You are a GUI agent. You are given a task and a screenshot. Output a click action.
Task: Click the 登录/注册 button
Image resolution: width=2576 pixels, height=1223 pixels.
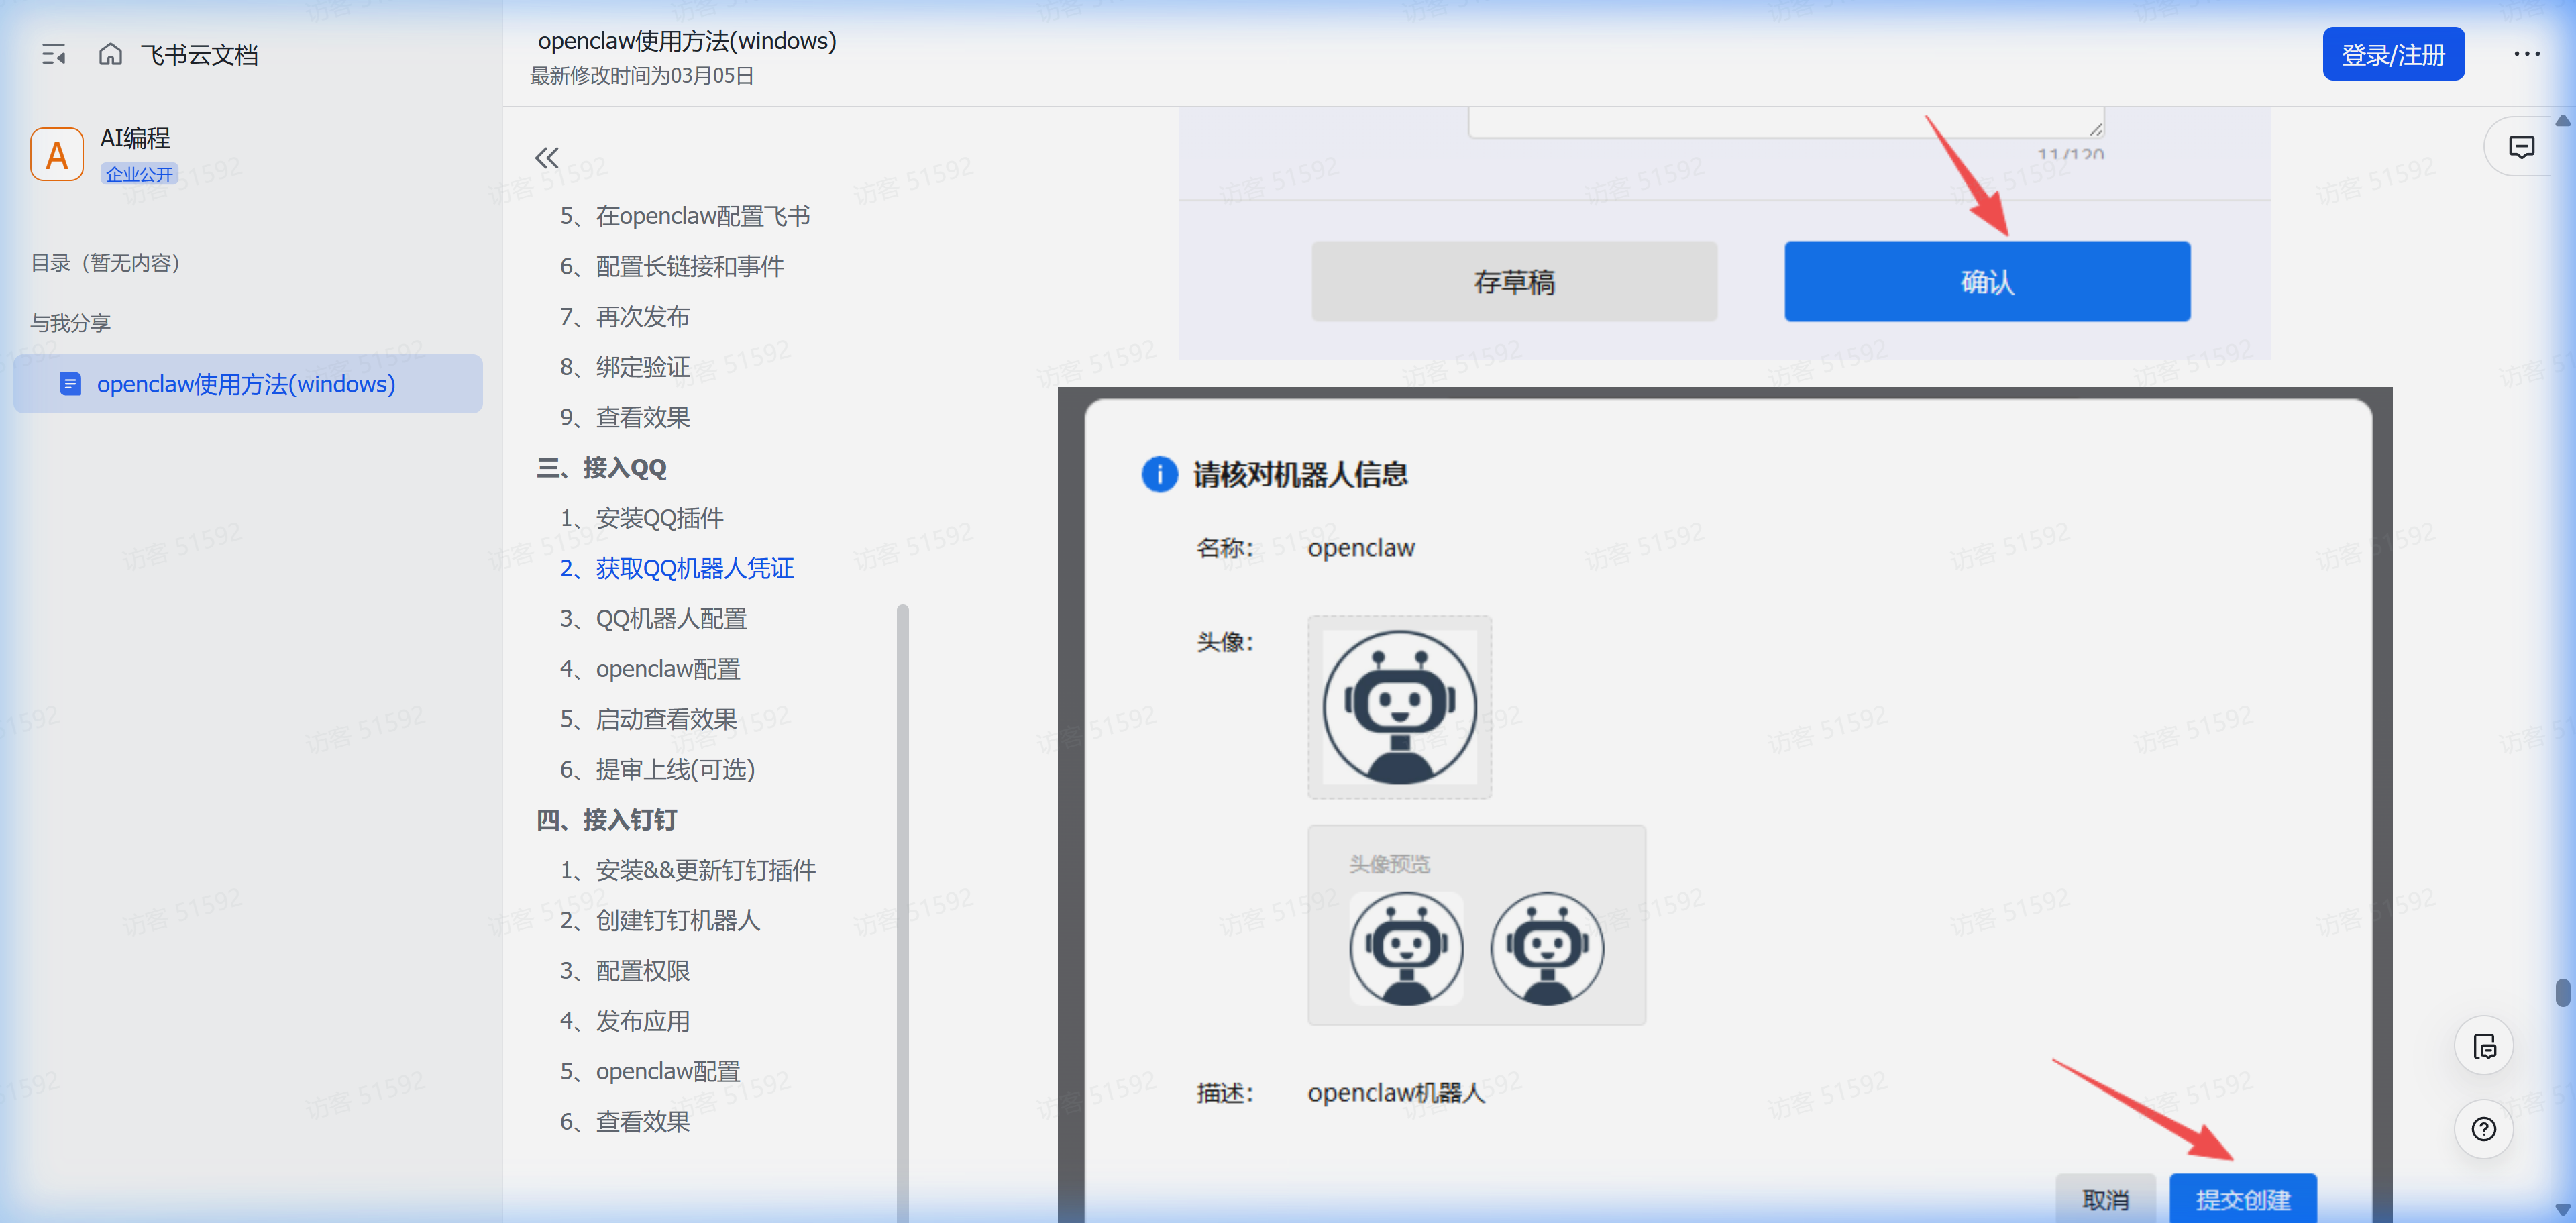(2393, 53)
